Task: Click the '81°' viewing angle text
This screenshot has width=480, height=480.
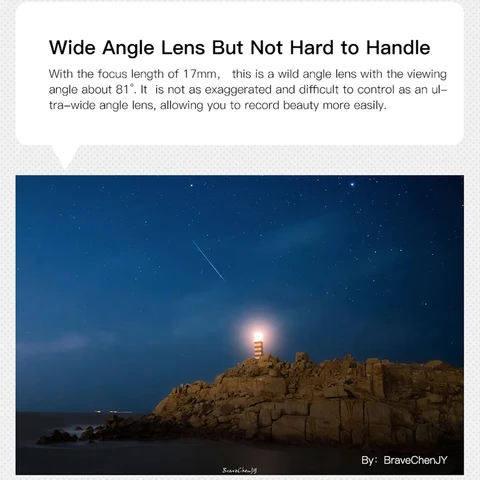Action: click(x=122, y=89)
